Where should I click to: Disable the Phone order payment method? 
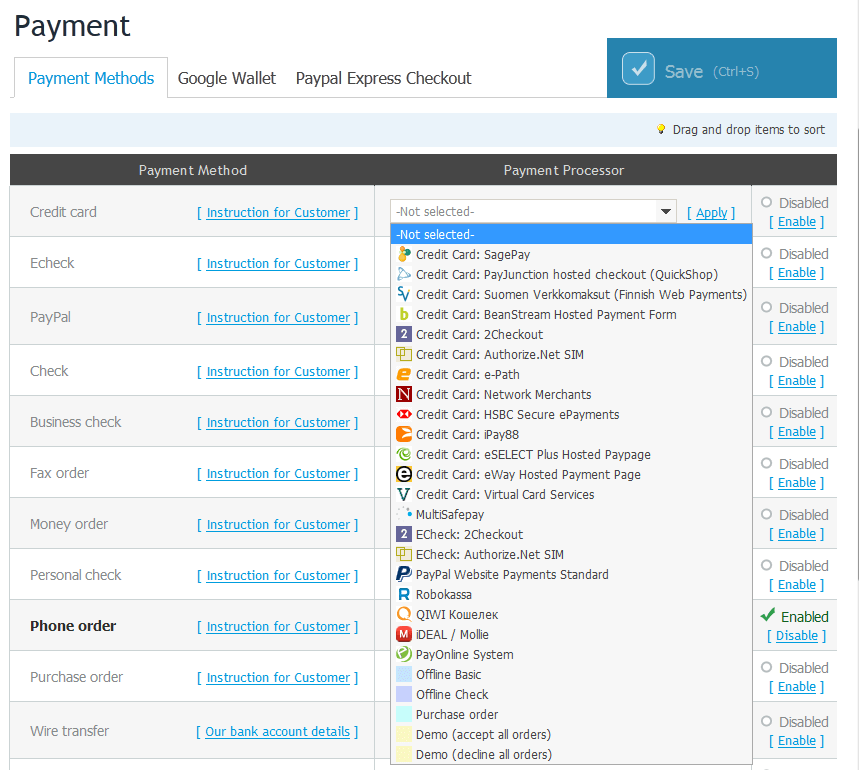click(797, 636)
